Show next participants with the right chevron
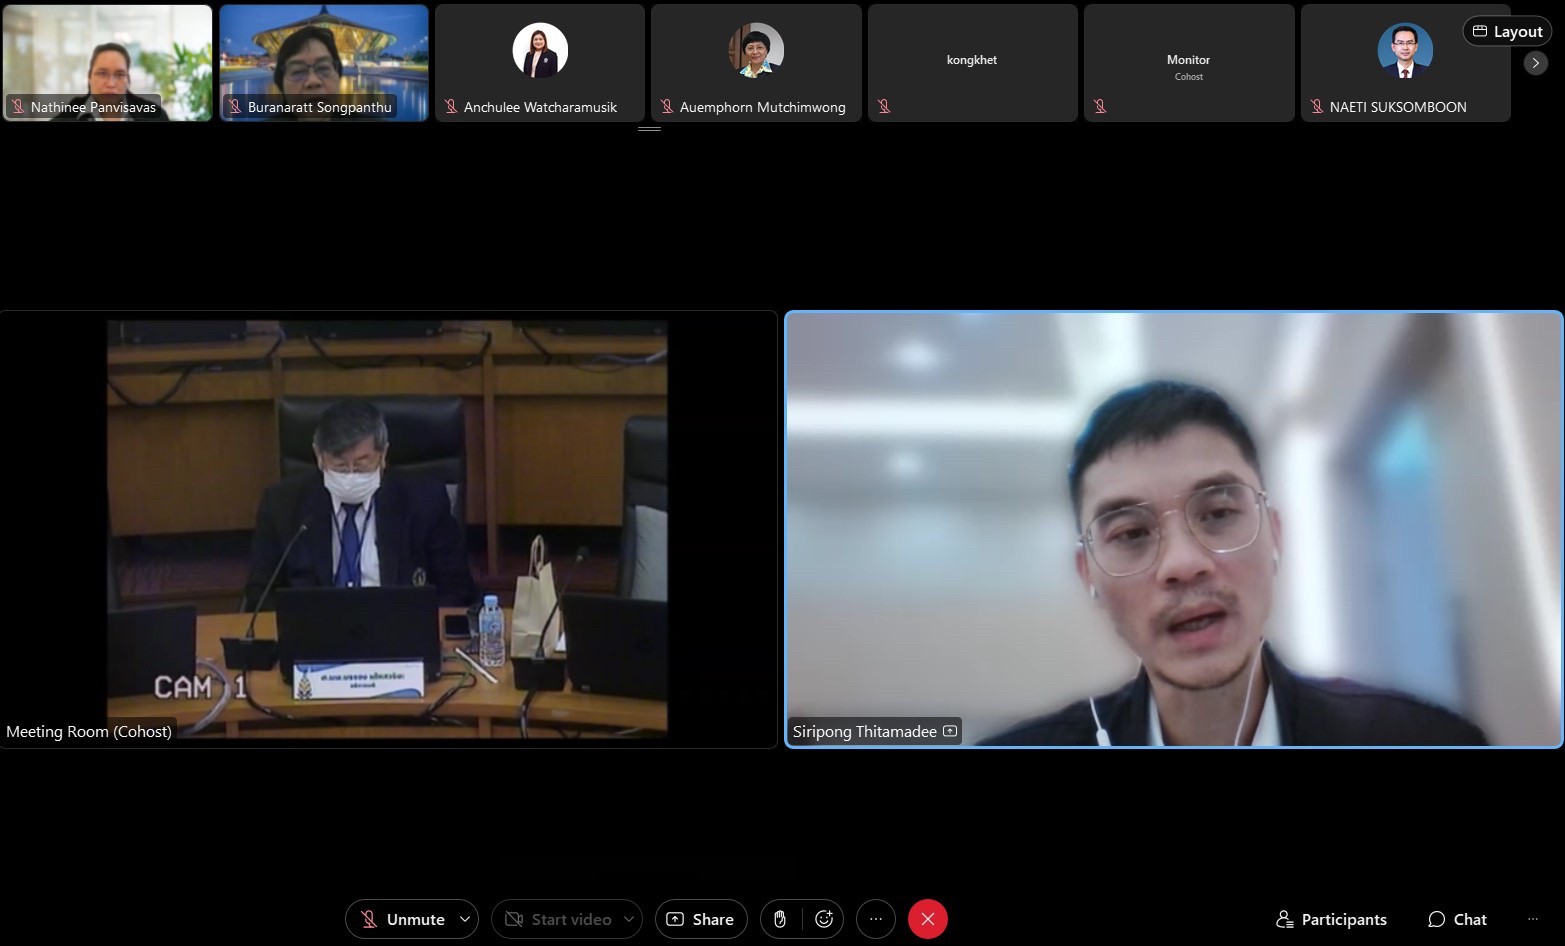Viewport: 1565px width, 946px height. click(1536, 63)
